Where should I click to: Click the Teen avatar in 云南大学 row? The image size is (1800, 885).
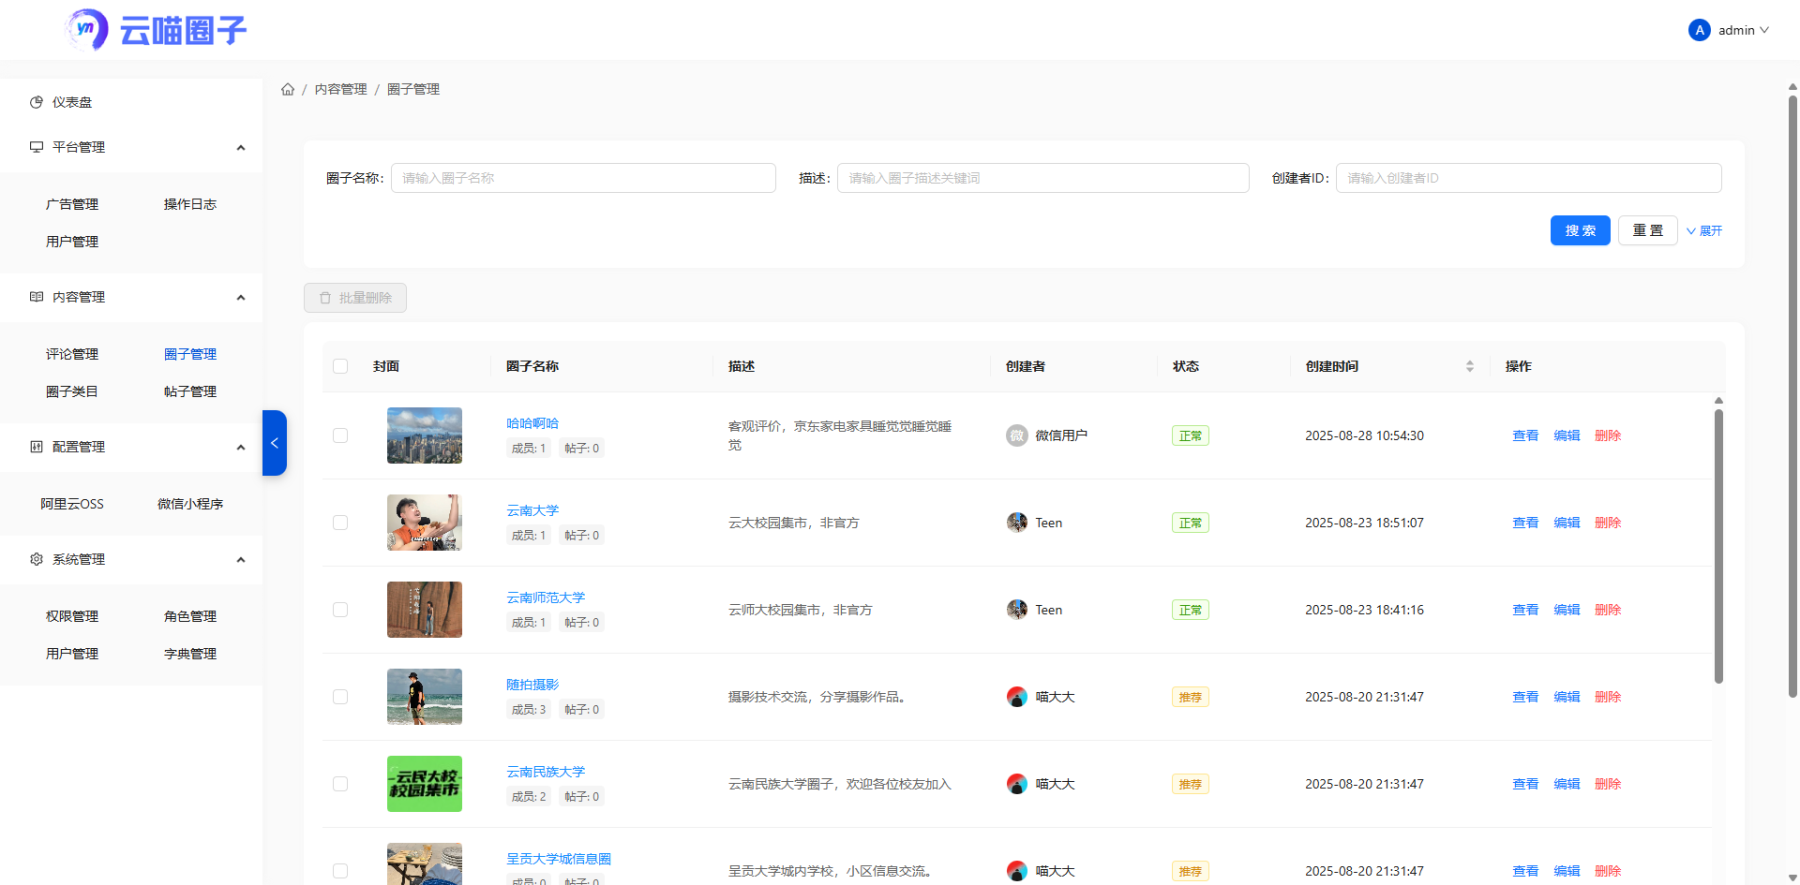click(x=1017, y=523)
